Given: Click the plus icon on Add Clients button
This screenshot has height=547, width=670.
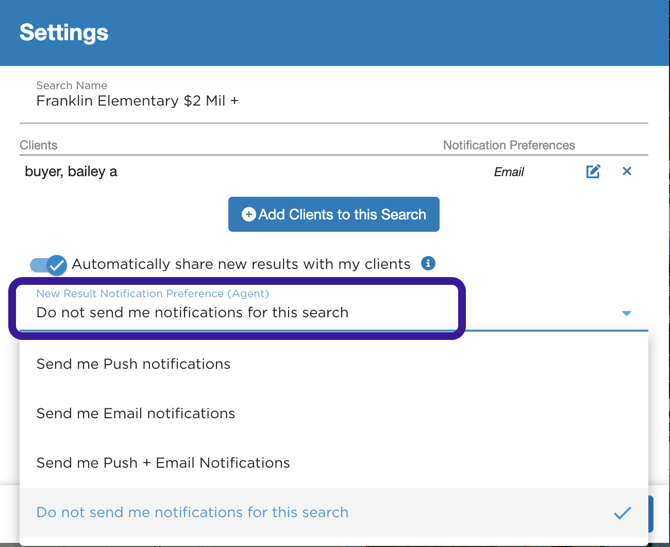Looking at the screenshot, I should 249,214.
